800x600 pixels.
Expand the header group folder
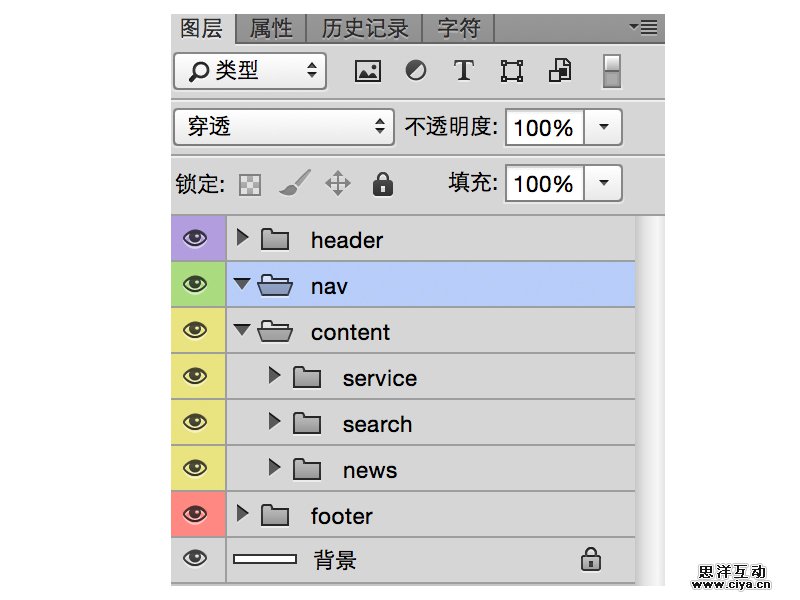point(242,238)
